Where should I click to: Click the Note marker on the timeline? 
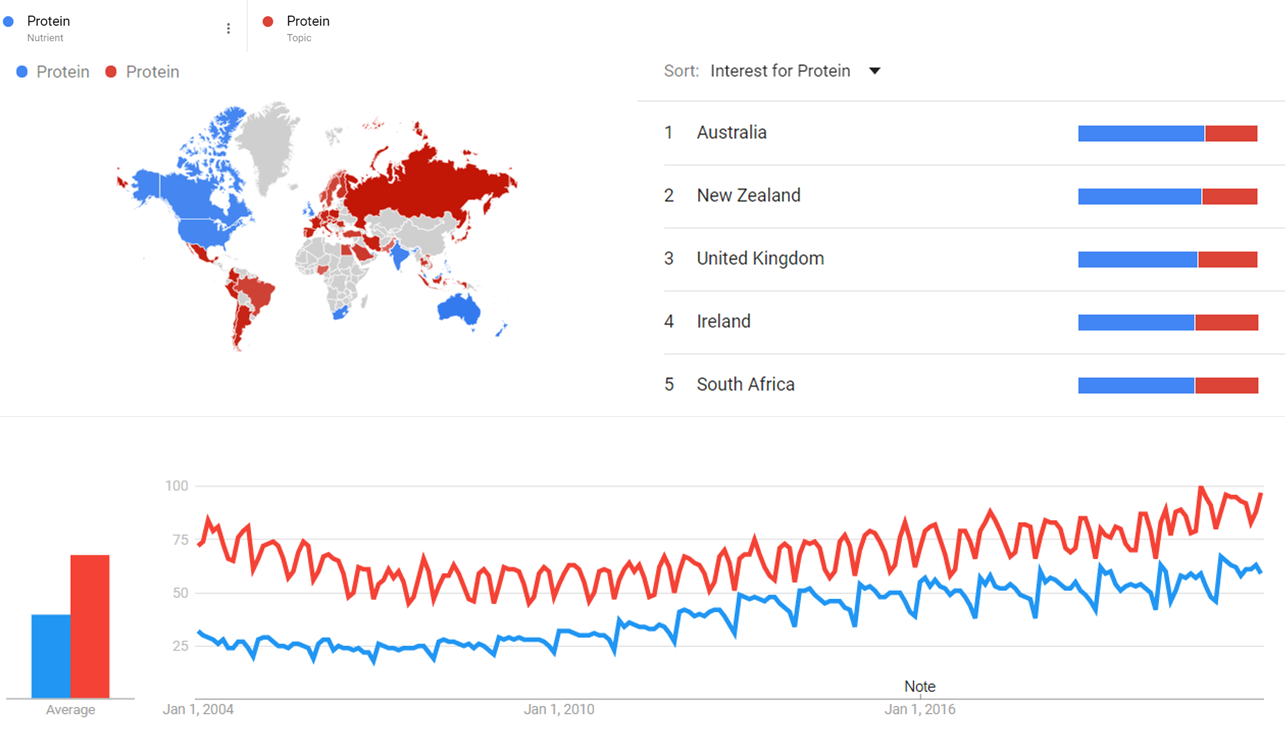click(920, 687)
